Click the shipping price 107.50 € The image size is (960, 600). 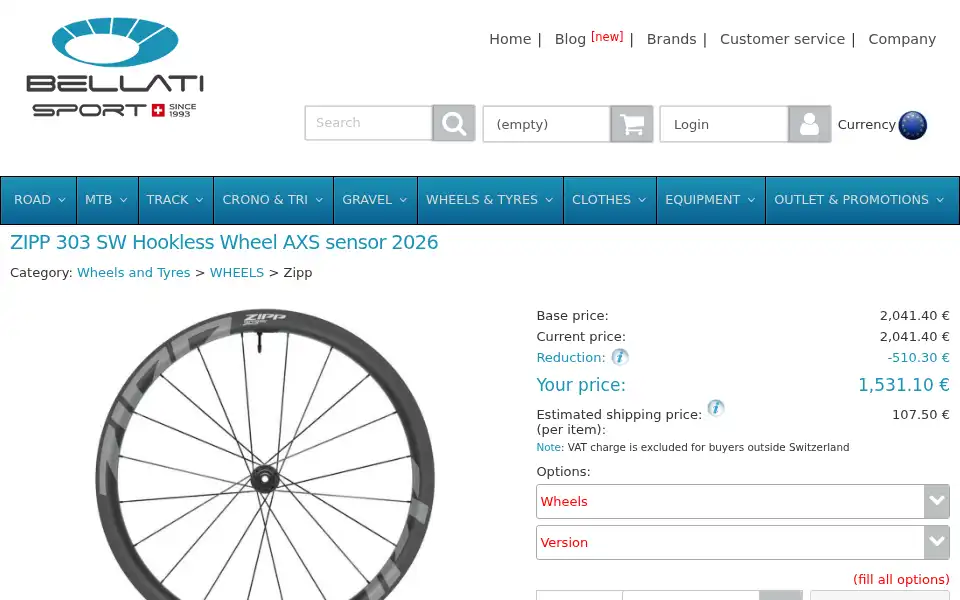[921, 414]
